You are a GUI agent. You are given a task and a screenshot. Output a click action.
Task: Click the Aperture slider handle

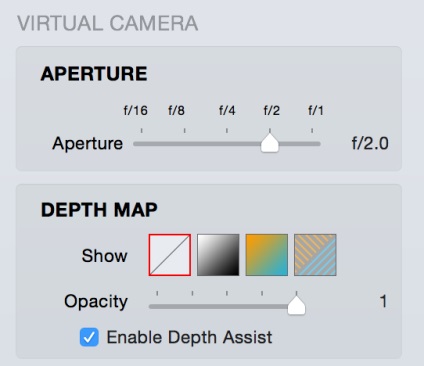point(270,142)
